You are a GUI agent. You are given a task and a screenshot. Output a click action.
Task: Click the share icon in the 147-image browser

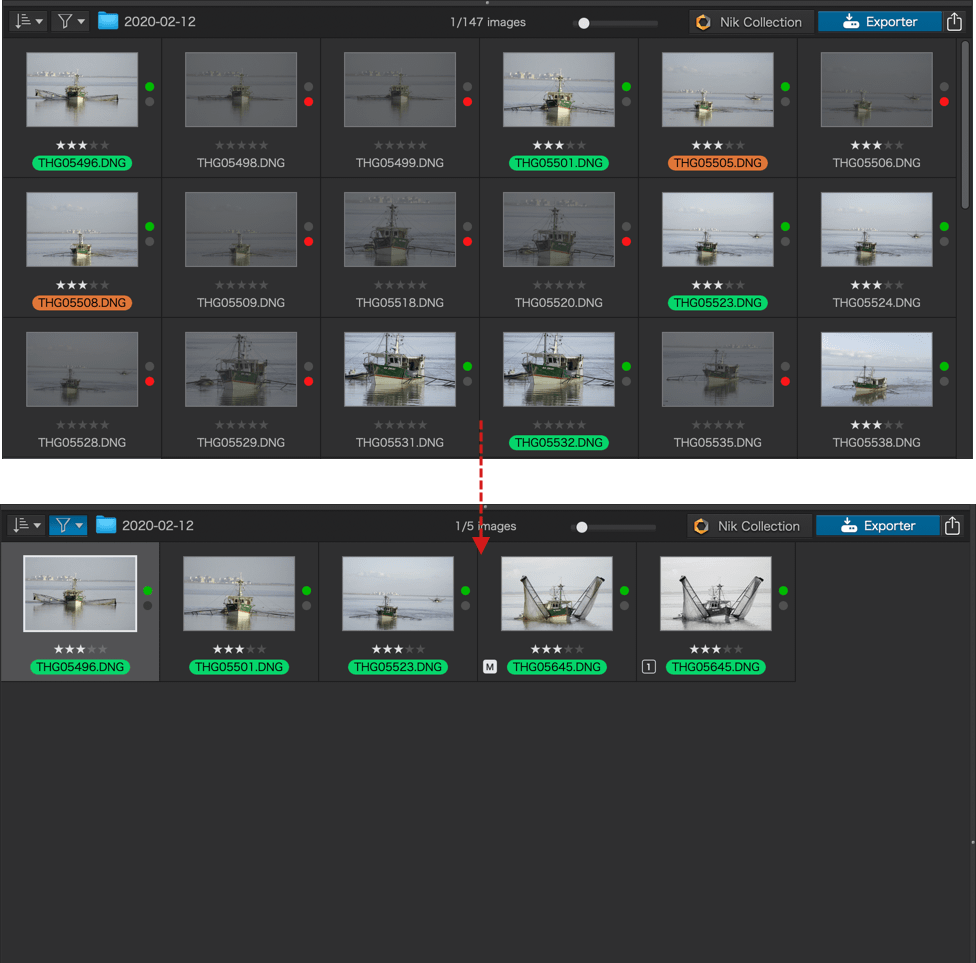coord(954,22)
